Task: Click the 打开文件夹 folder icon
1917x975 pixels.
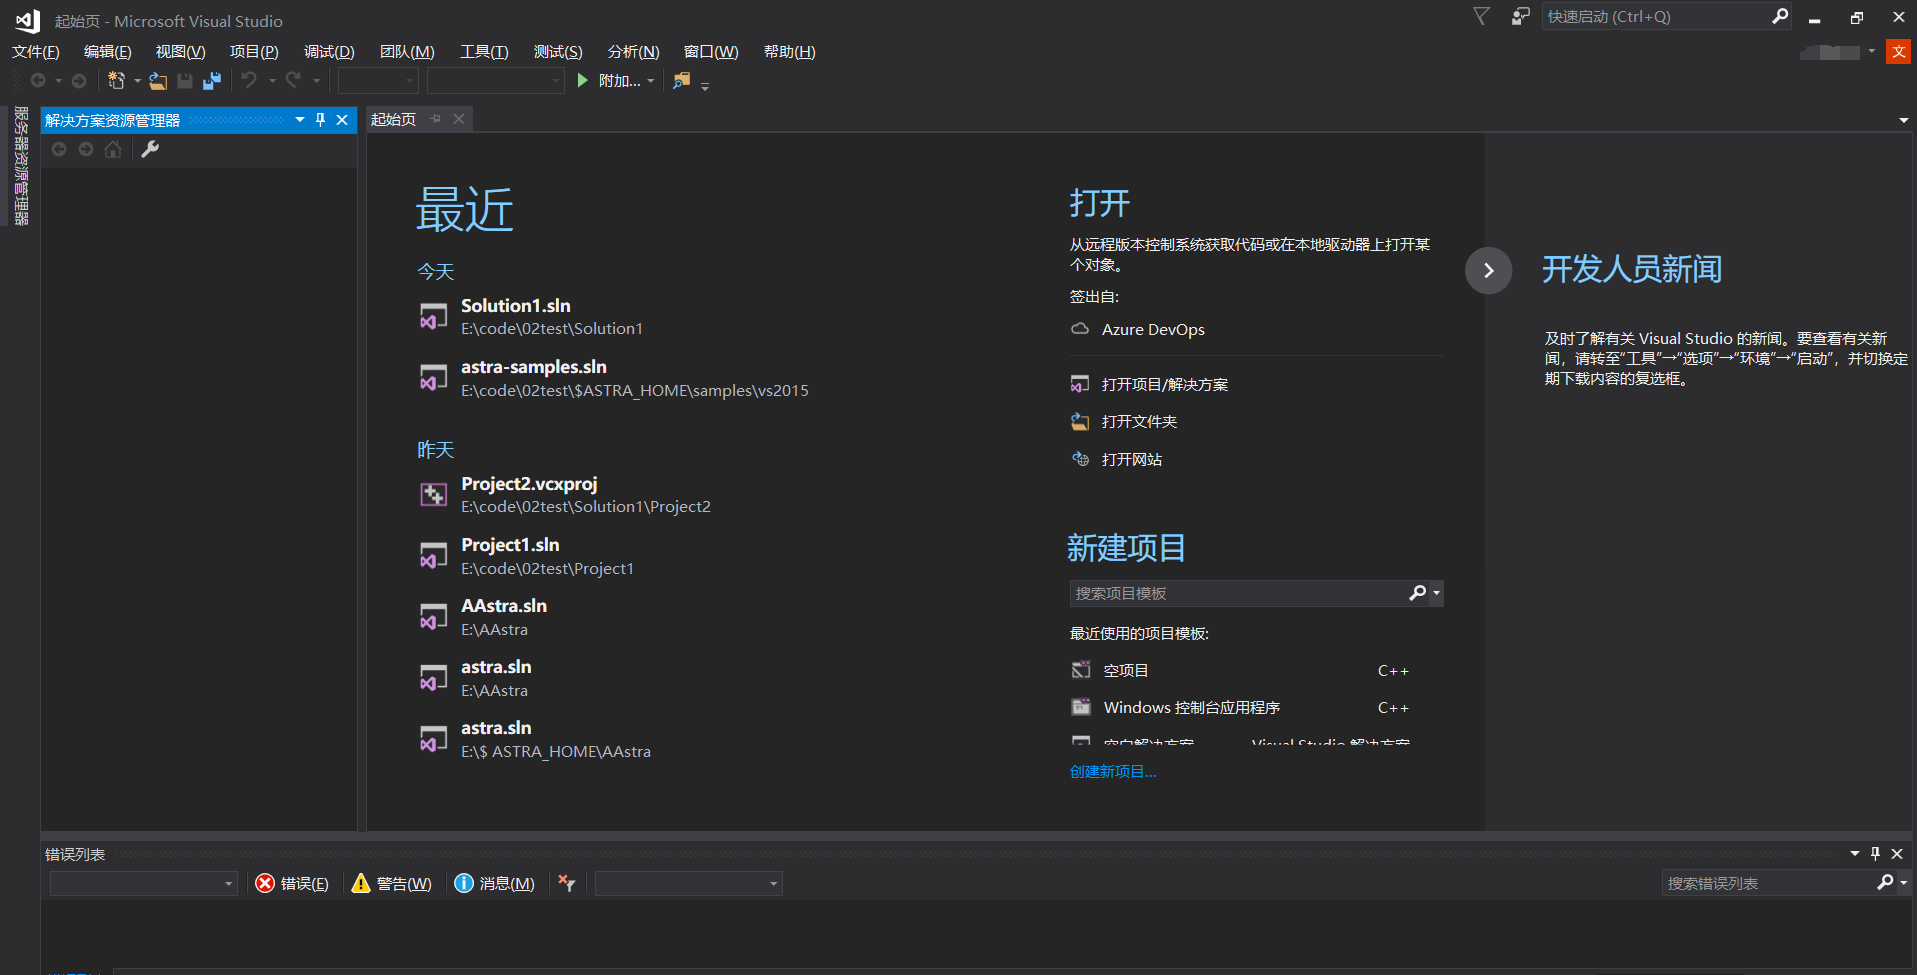Action: (1080, 421)
